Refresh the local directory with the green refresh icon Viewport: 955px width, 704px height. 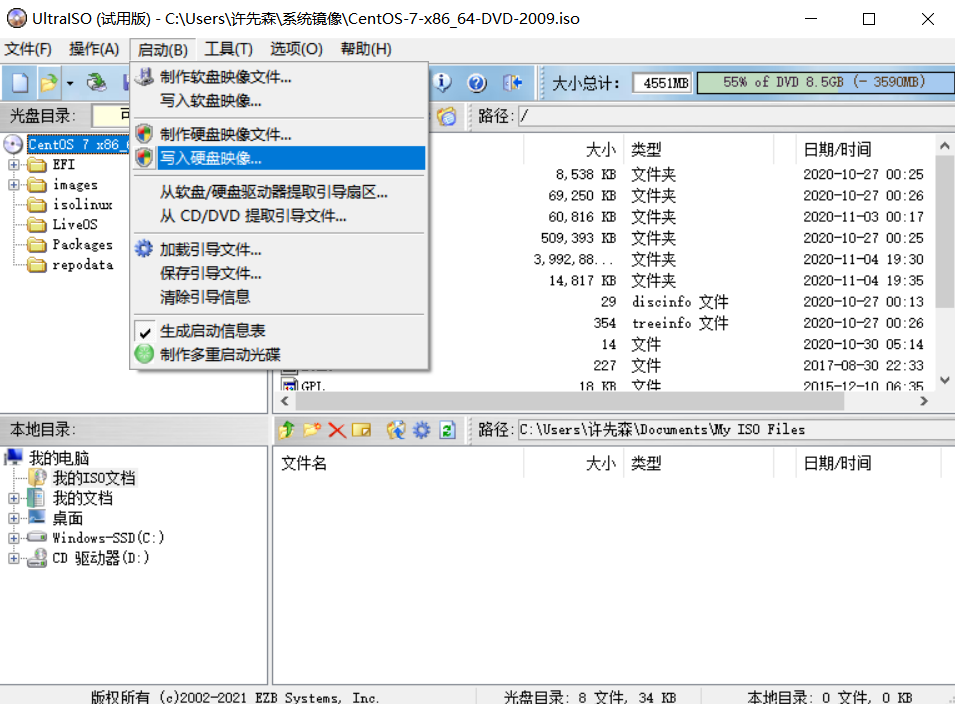click(446, 430)
